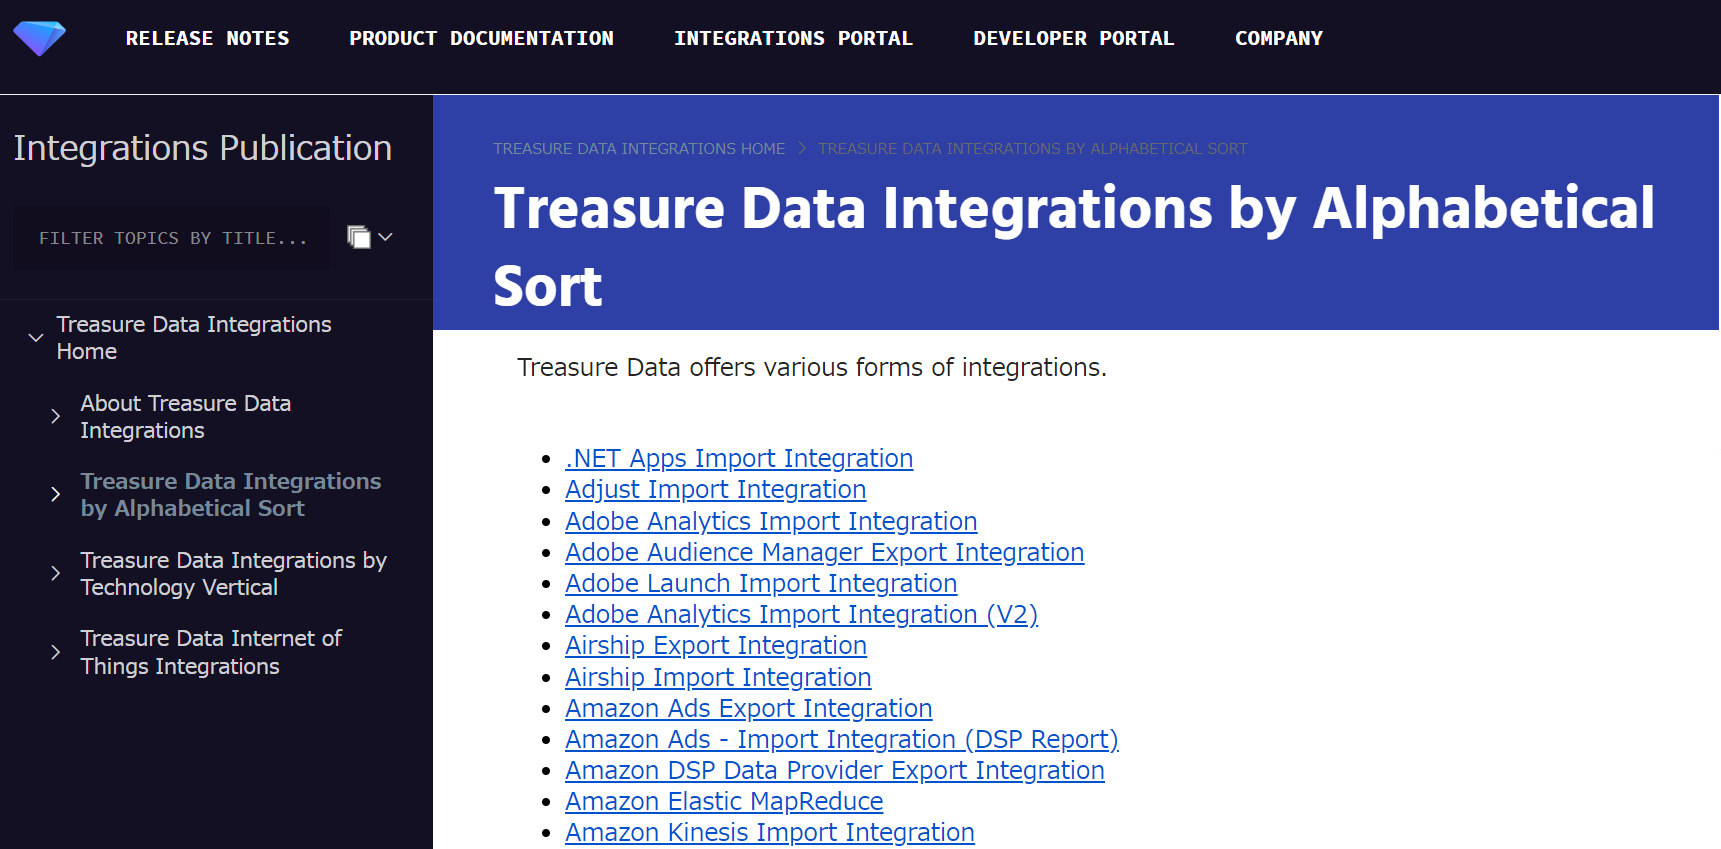Viewport: 1721px width, 849px height.
Task: Open Amazon Elastic MapReduce documentation
Action: [x=724, y=801]
